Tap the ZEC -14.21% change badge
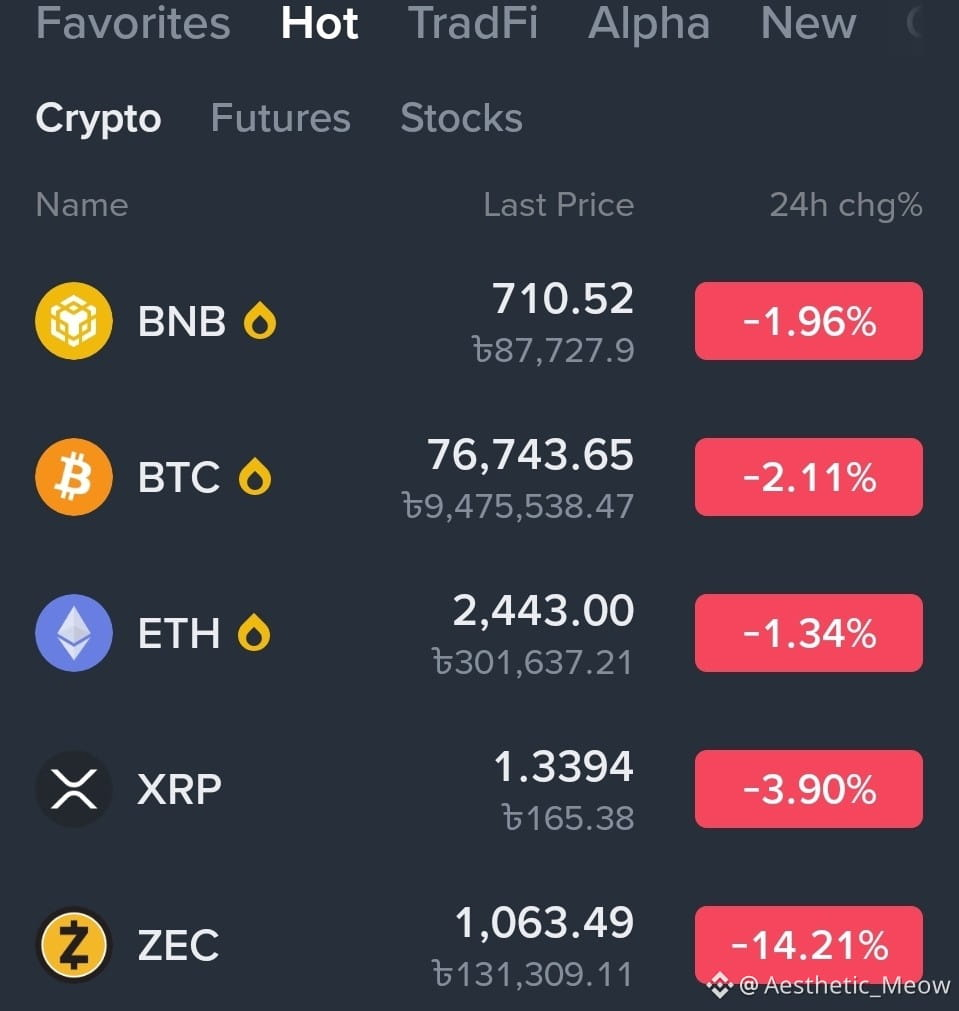The image size is (959, 1011). (x=809, y=945)
